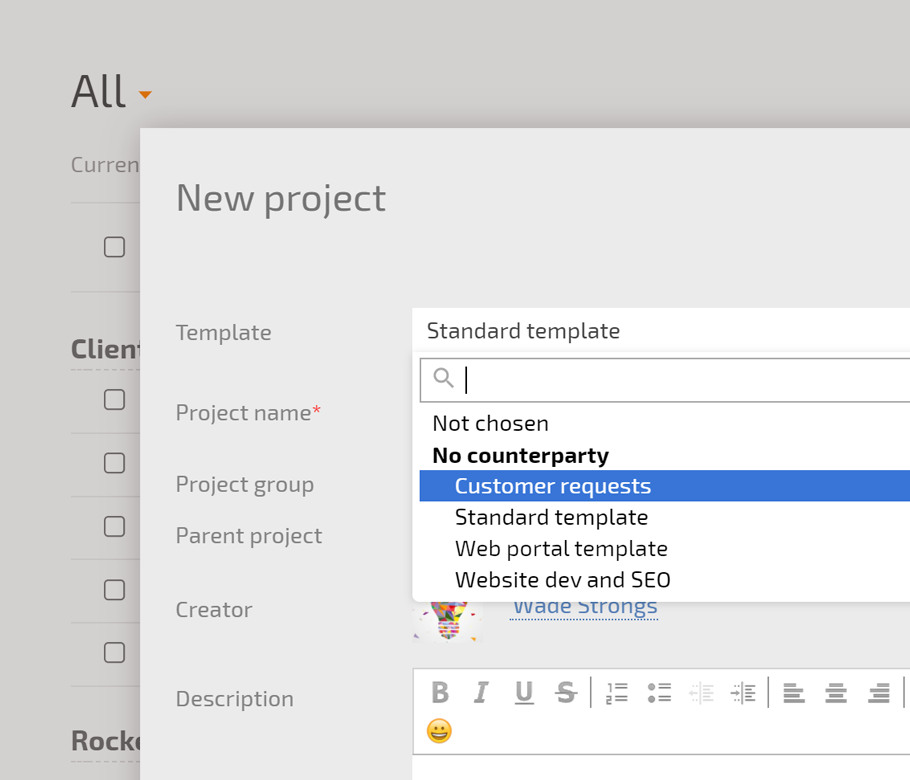The image size is (910, 780).
Task: Open the emoji picker
Action: point(439,731)
